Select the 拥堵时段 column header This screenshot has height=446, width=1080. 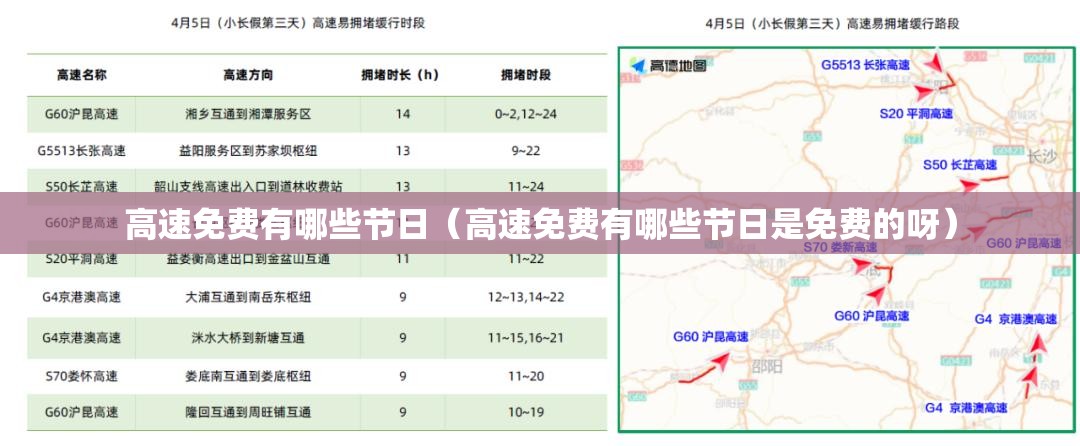pyautogui.click(x=526, y=75)
